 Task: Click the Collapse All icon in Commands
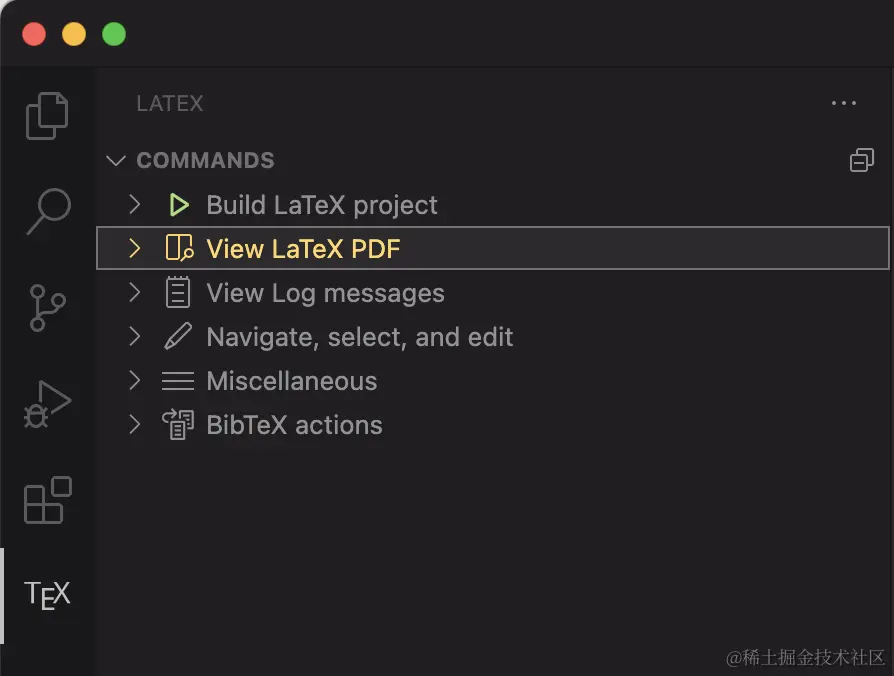pyautogui.click(x=861, y=160)
